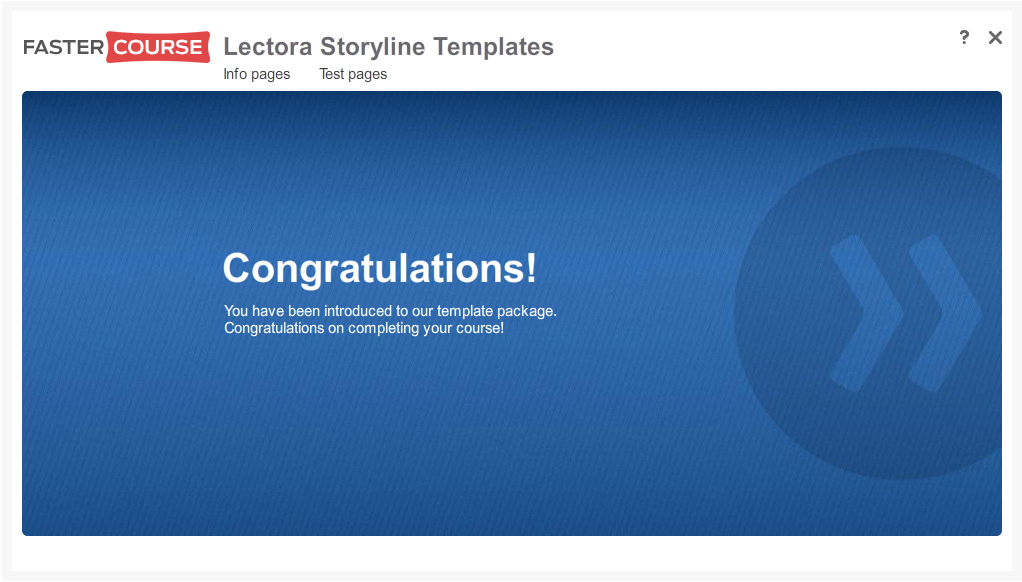Select the Congratulations! heading

point(379,268)
